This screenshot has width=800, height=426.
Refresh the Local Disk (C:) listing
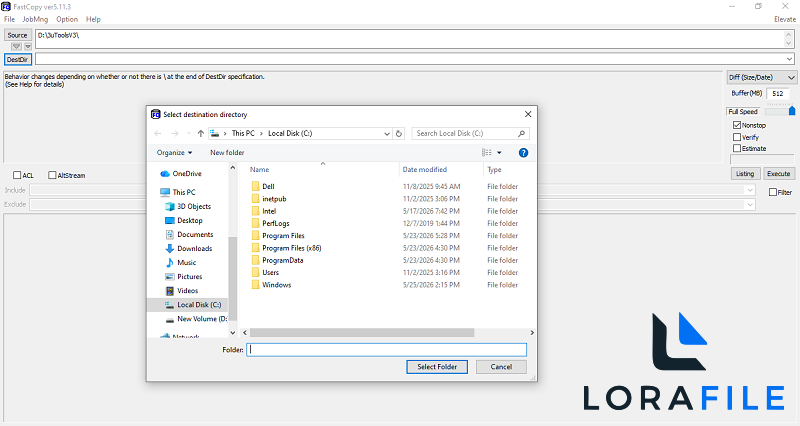point(399,133)
